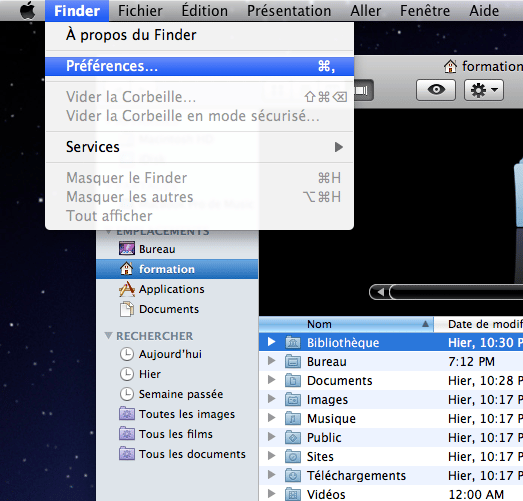Viewport: 523px width, 501px height.
Task: Click the Tous les films folder icon
Action: pyautogui.click(x=127, y=434)
